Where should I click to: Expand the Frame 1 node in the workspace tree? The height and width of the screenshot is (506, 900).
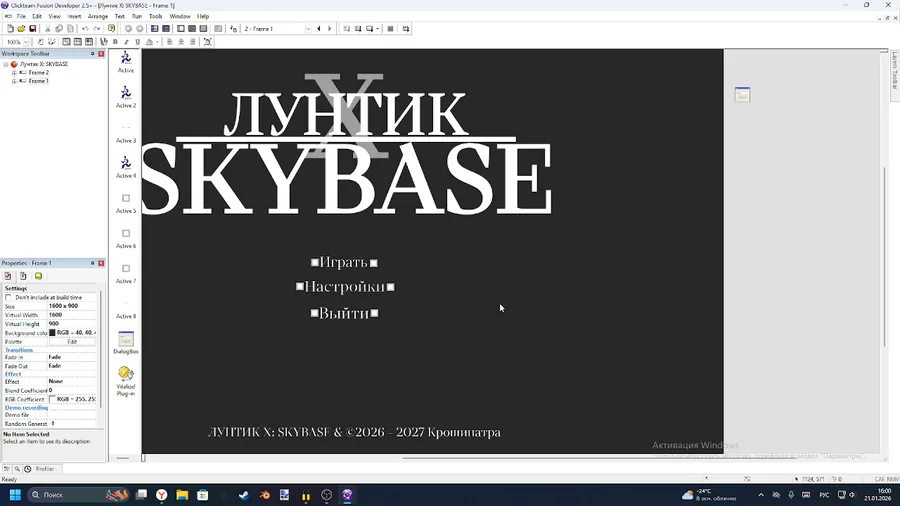click(14, 81)
